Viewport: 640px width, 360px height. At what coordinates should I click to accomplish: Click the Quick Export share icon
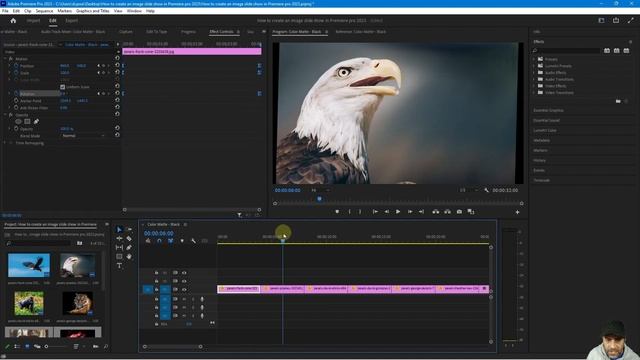click(x=616, y=20)
